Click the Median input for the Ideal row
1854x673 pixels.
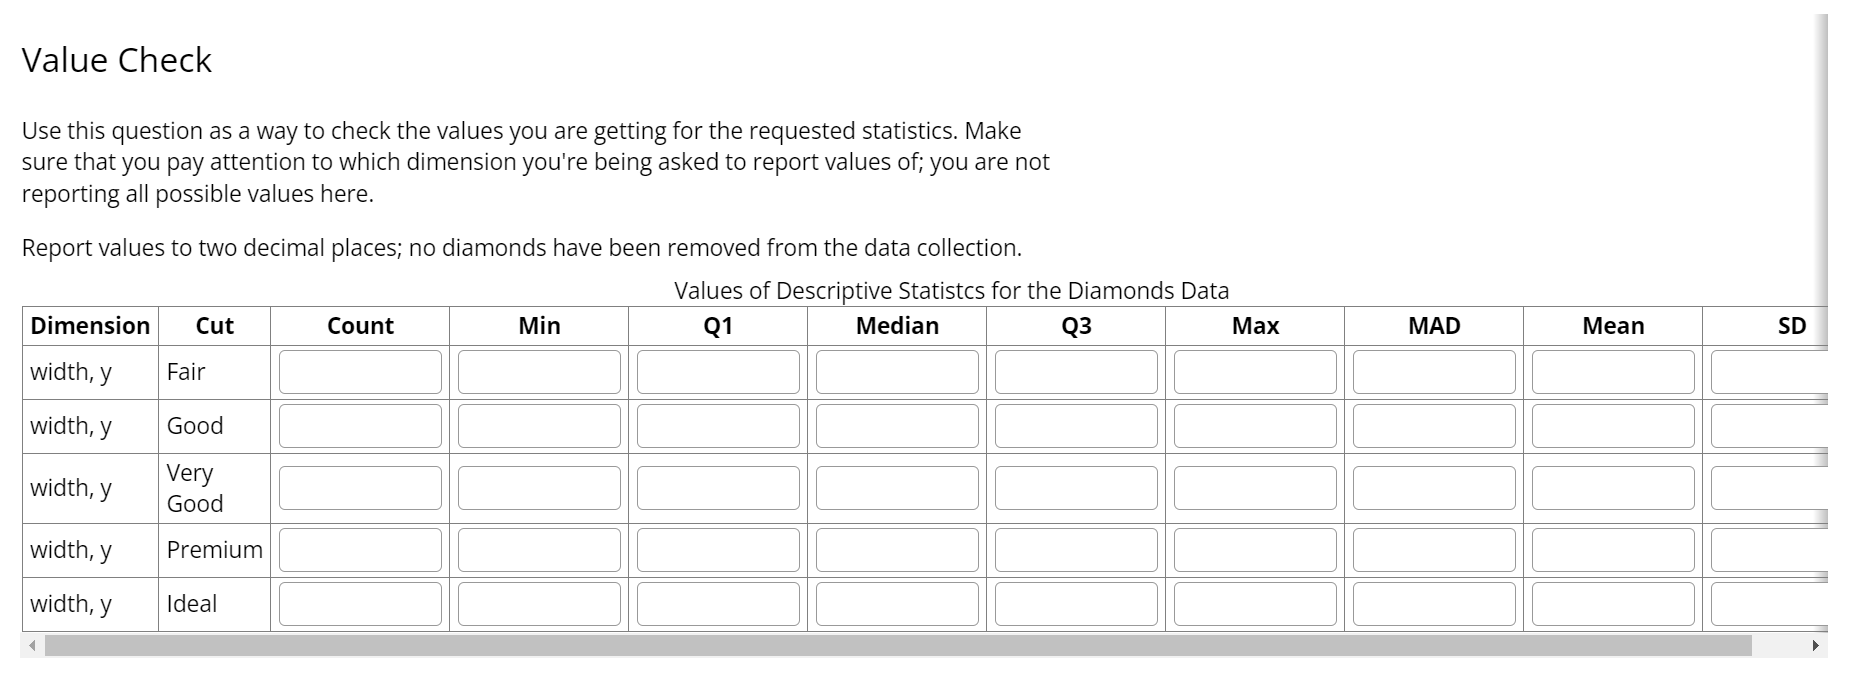pos(896,604)
